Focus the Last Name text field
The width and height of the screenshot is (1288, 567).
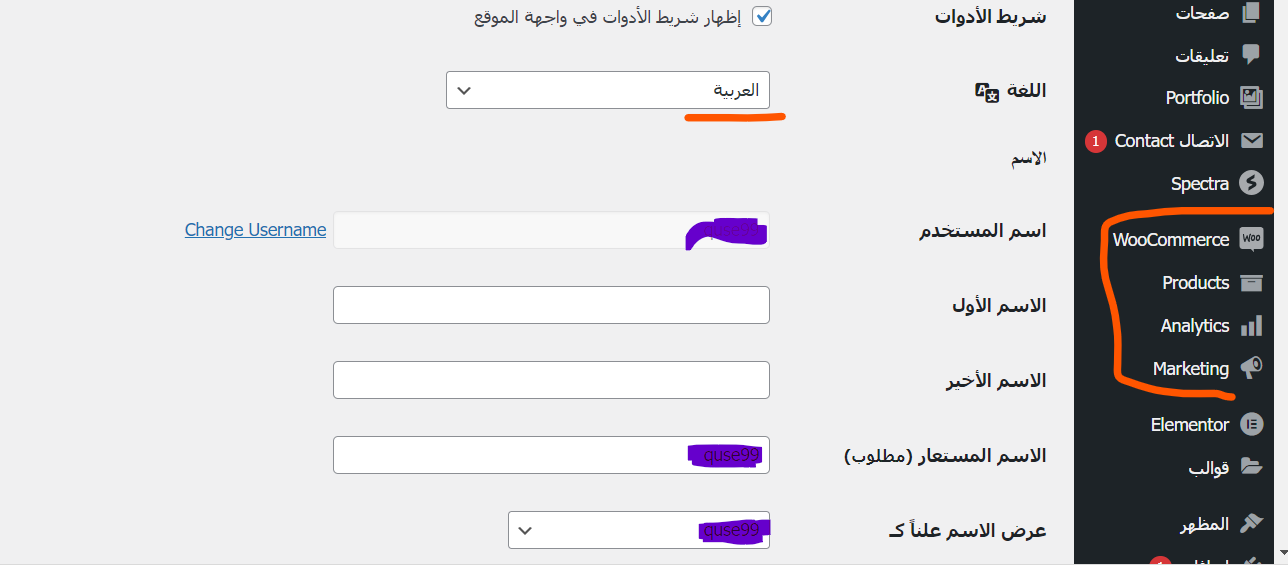551,380
